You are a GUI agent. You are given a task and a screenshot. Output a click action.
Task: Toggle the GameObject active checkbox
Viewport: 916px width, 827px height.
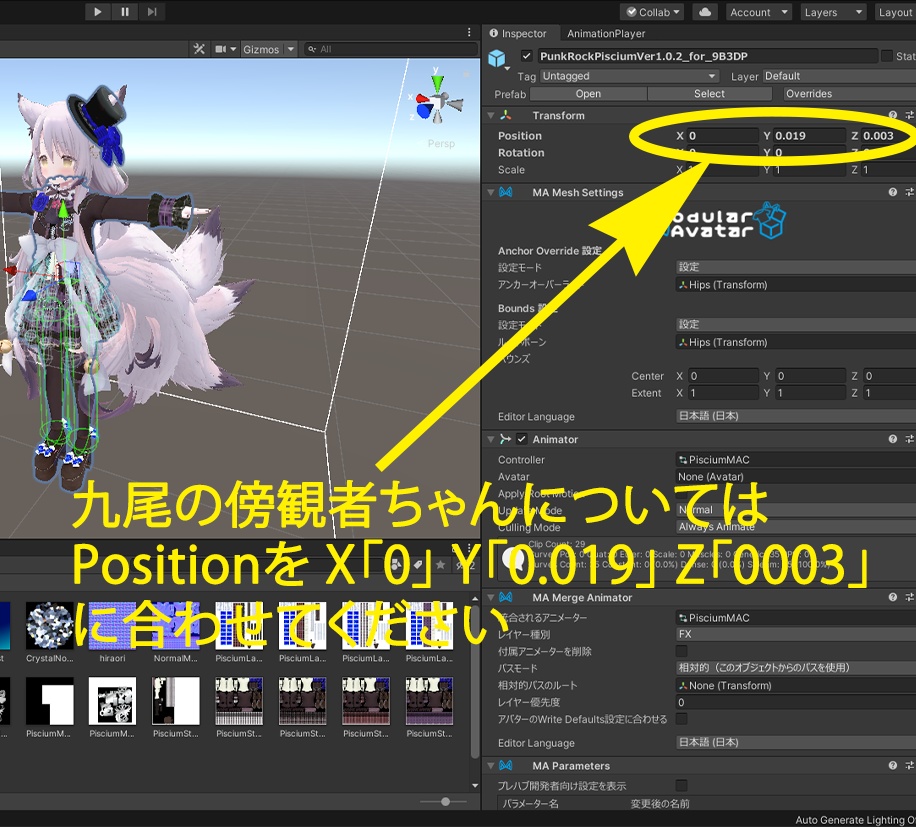click(526, 56)
